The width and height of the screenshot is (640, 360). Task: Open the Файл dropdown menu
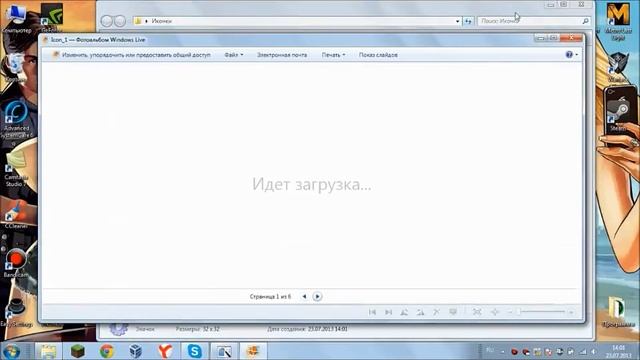233,55
